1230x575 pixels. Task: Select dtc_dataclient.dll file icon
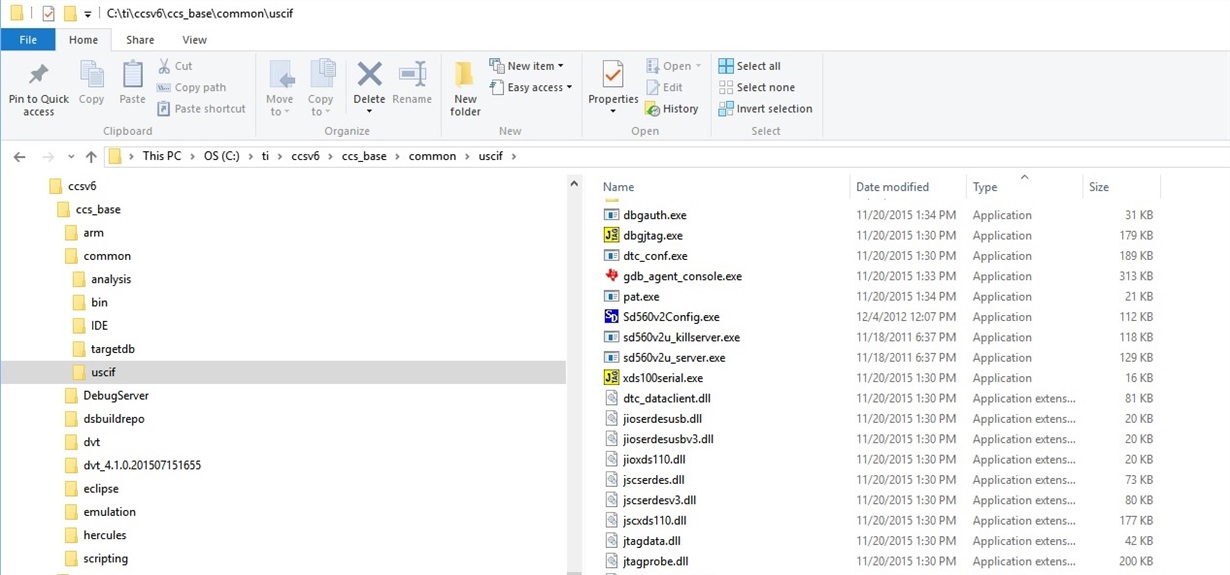pos(612,398)
